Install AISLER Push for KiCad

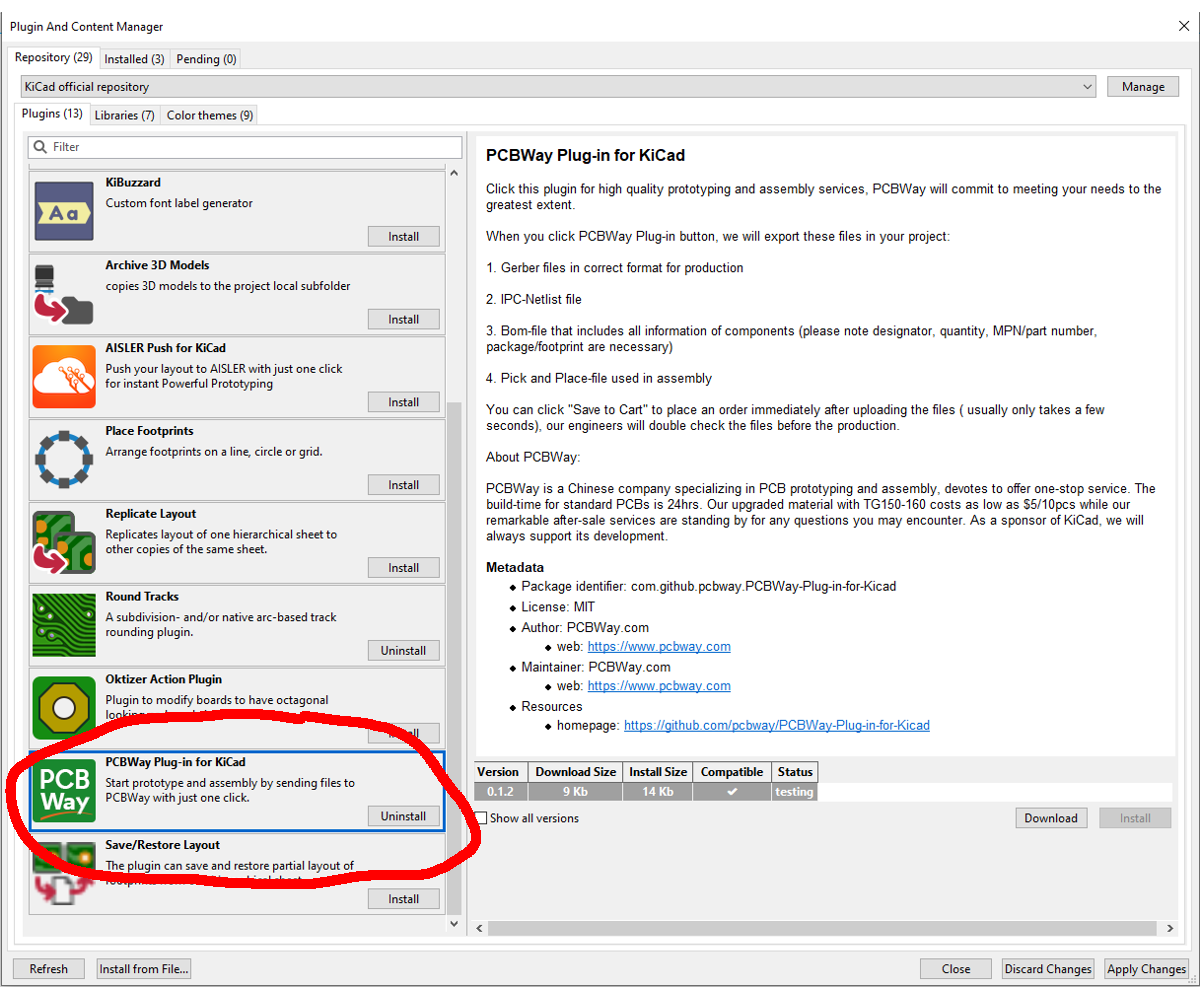pos(404,402)
